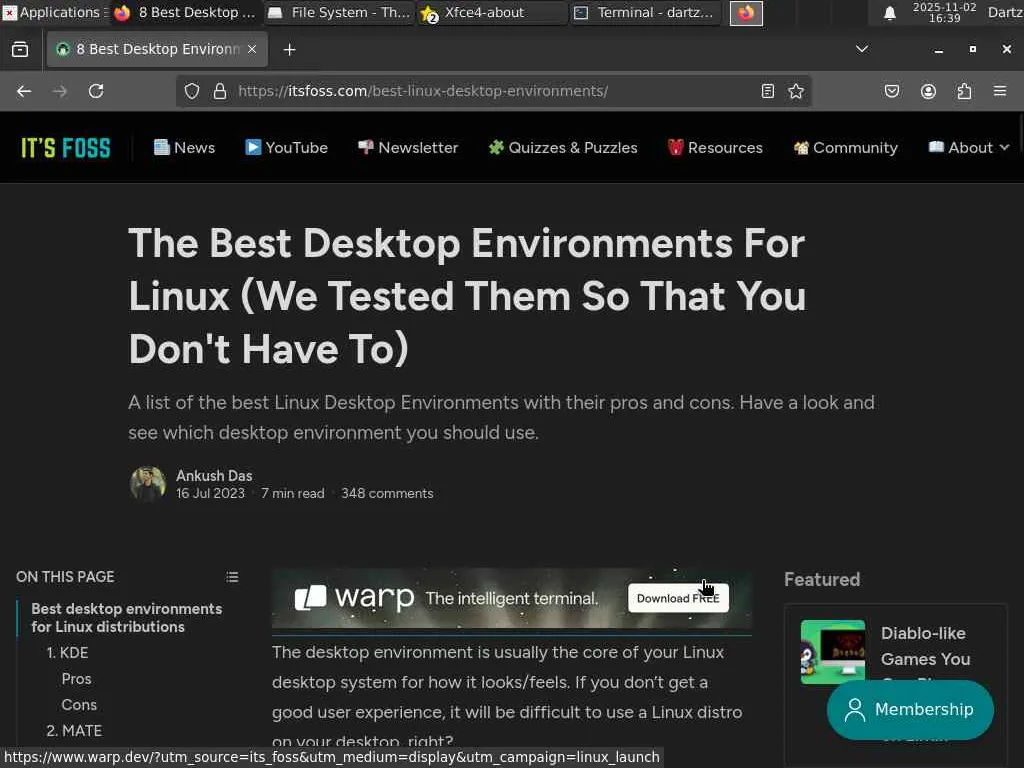The width and height of the screenshot is (1024, 768).
Task: Open Quizzes & Puzzles navigation link
Action: pos(563,148)
